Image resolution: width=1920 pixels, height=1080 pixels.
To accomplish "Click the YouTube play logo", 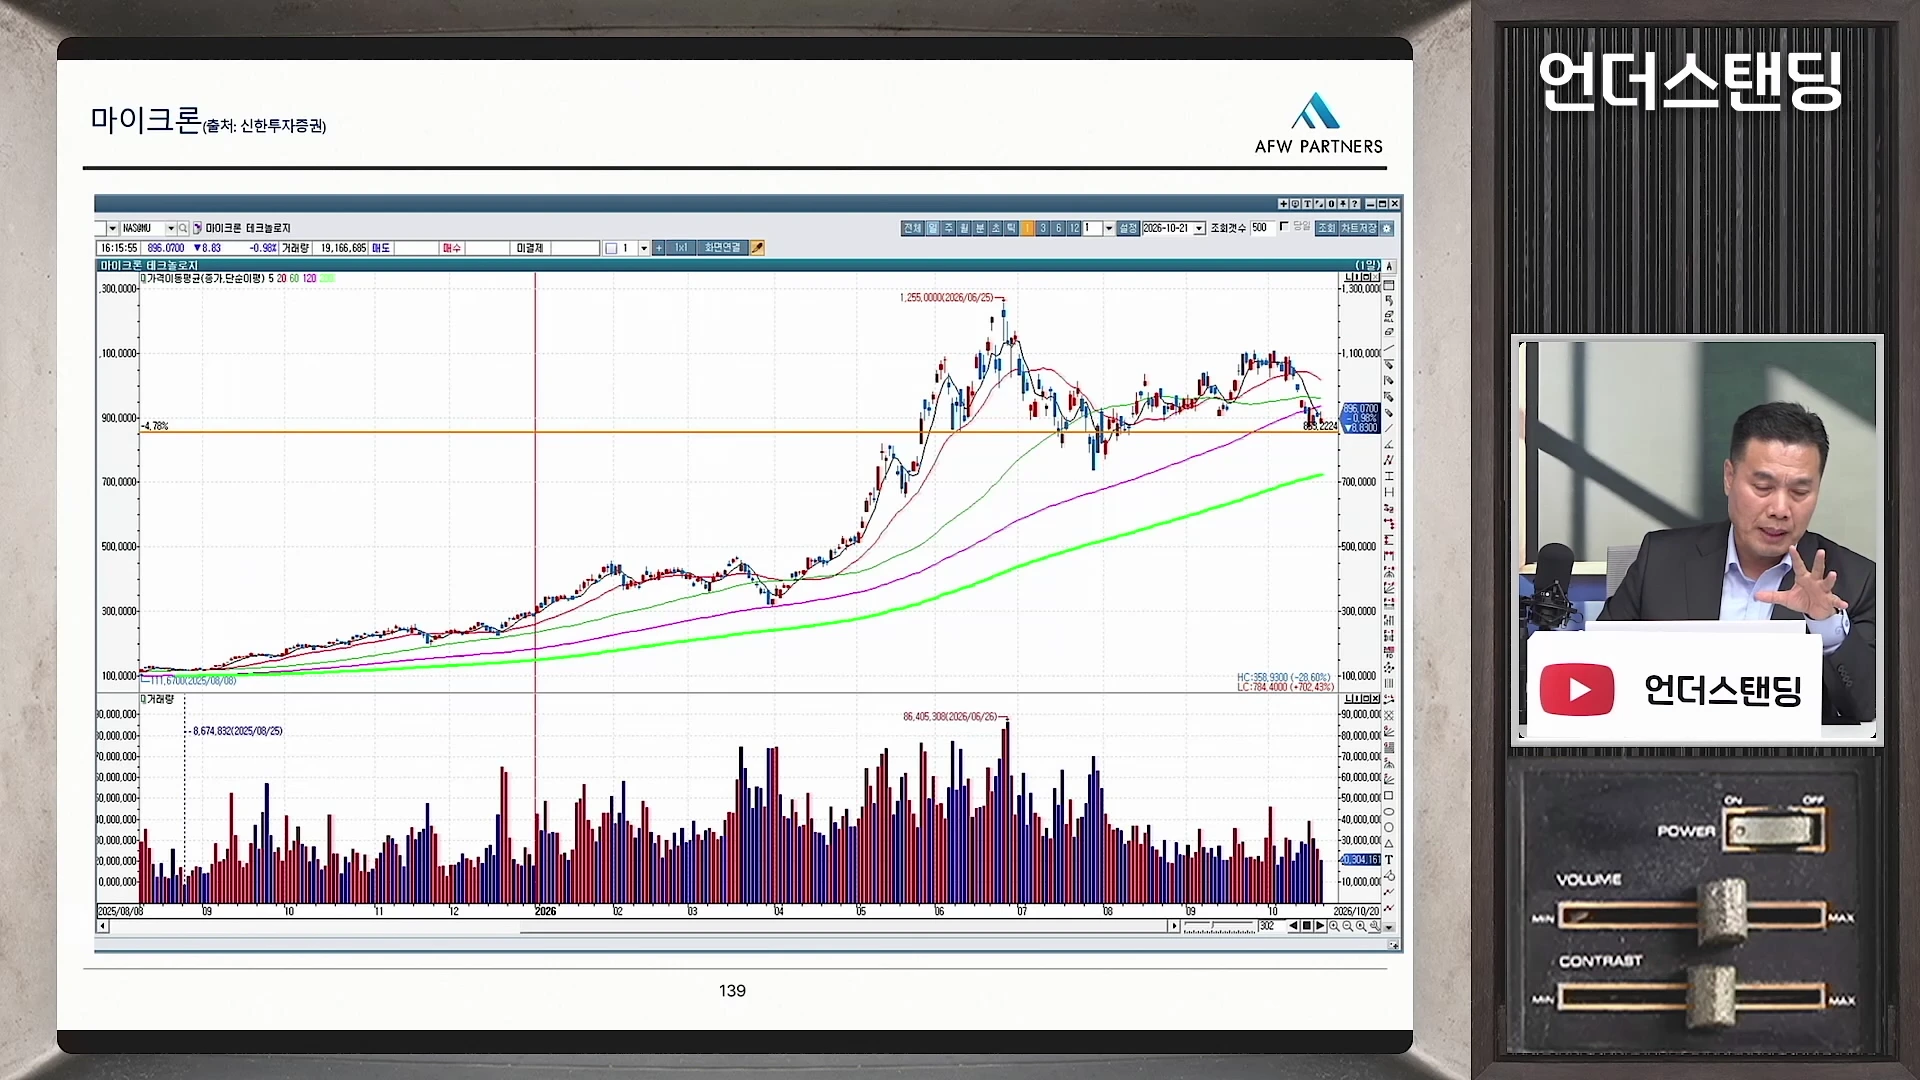I will click(x=1577, y=690).
